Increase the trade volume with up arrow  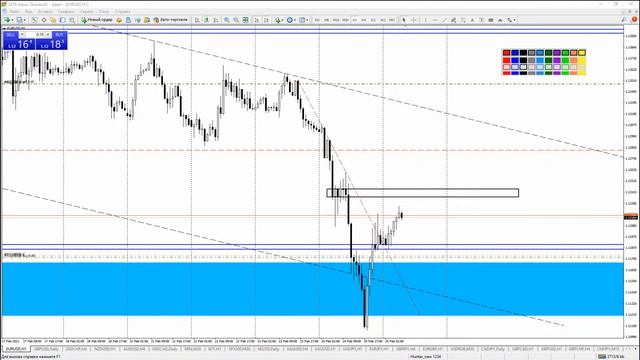click(49, 35)
